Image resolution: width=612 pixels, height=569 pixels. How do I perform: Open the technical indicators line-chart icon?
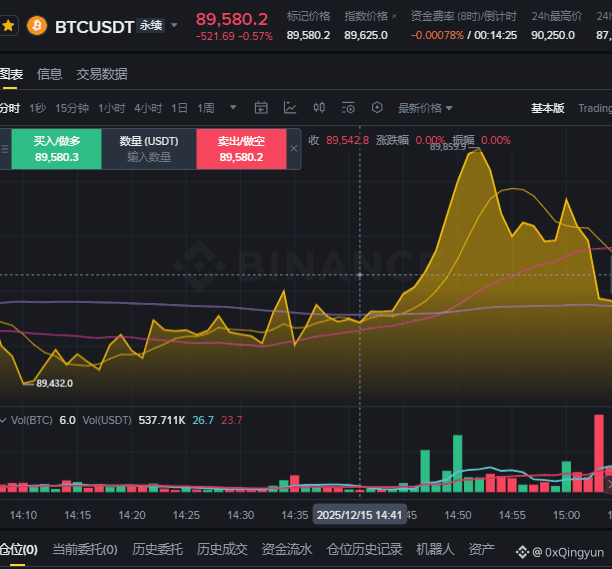290,107
